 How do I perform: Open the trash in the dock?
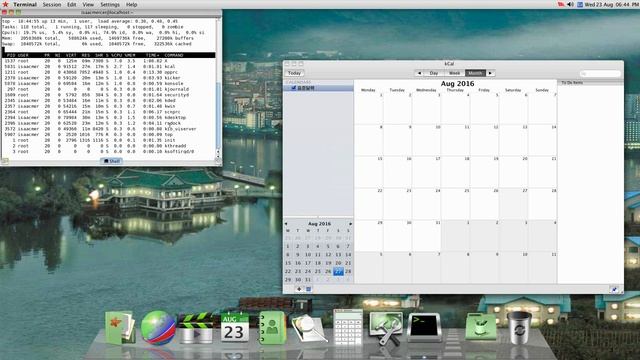click(x=519, y=328)
